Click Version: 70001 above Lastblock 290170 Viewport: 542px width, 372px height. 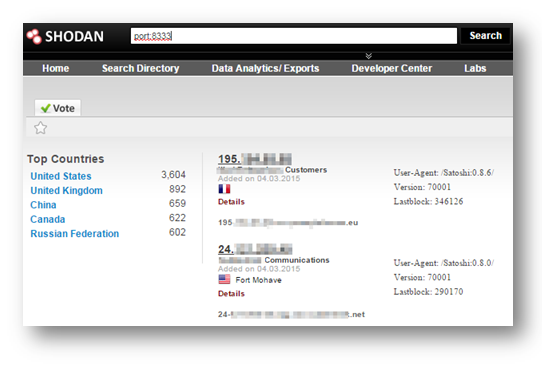[x=422, y=277]
